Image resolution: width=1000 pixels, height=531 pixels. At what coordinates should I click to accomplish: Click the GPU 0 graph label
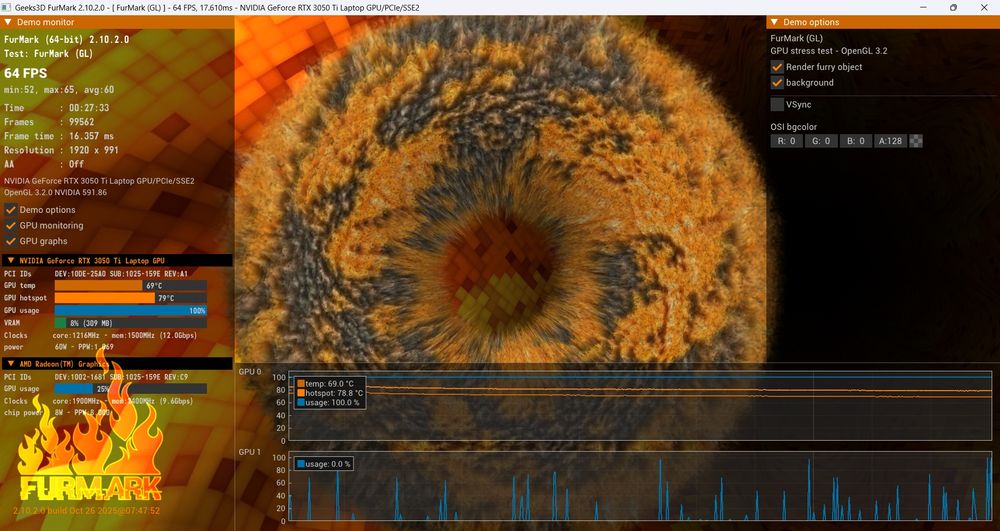[249, 372]
